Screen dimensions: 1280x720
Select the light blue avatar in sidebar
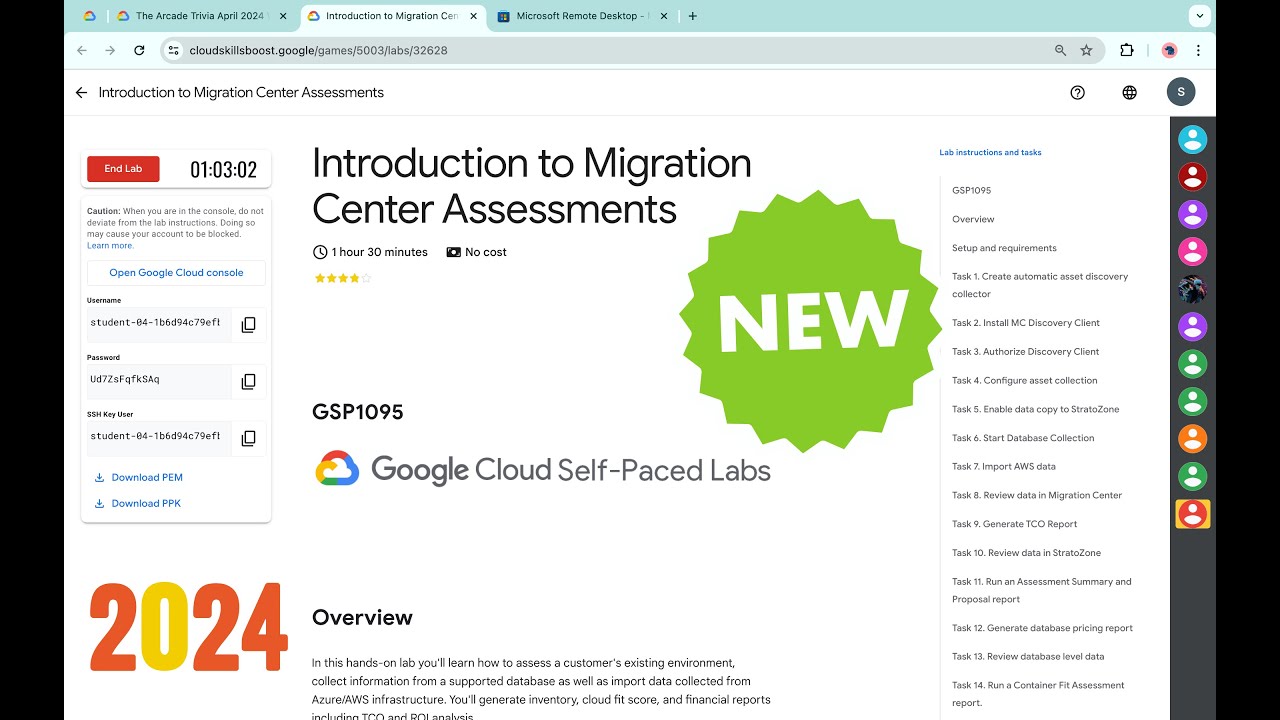[x=1192, y=139]
